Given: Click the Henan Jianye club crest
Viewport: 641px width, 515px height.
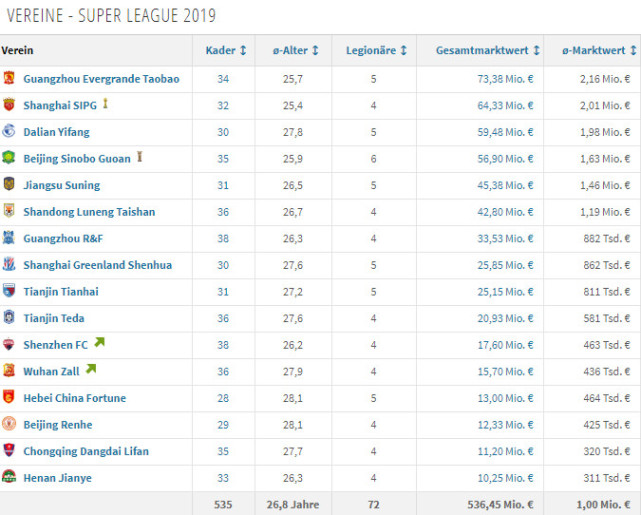Looking at the screenshot, I should click(x=9, y=478).
